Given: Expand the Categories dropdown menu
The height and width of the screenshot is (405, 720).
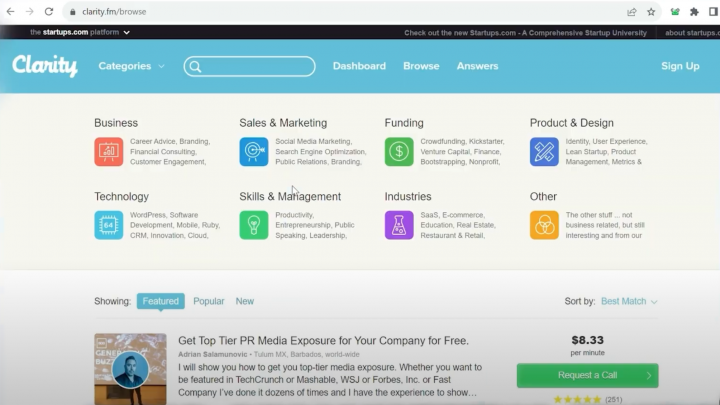Looking at the screenshot, I should pyautogui.click(x=131, y=66).
